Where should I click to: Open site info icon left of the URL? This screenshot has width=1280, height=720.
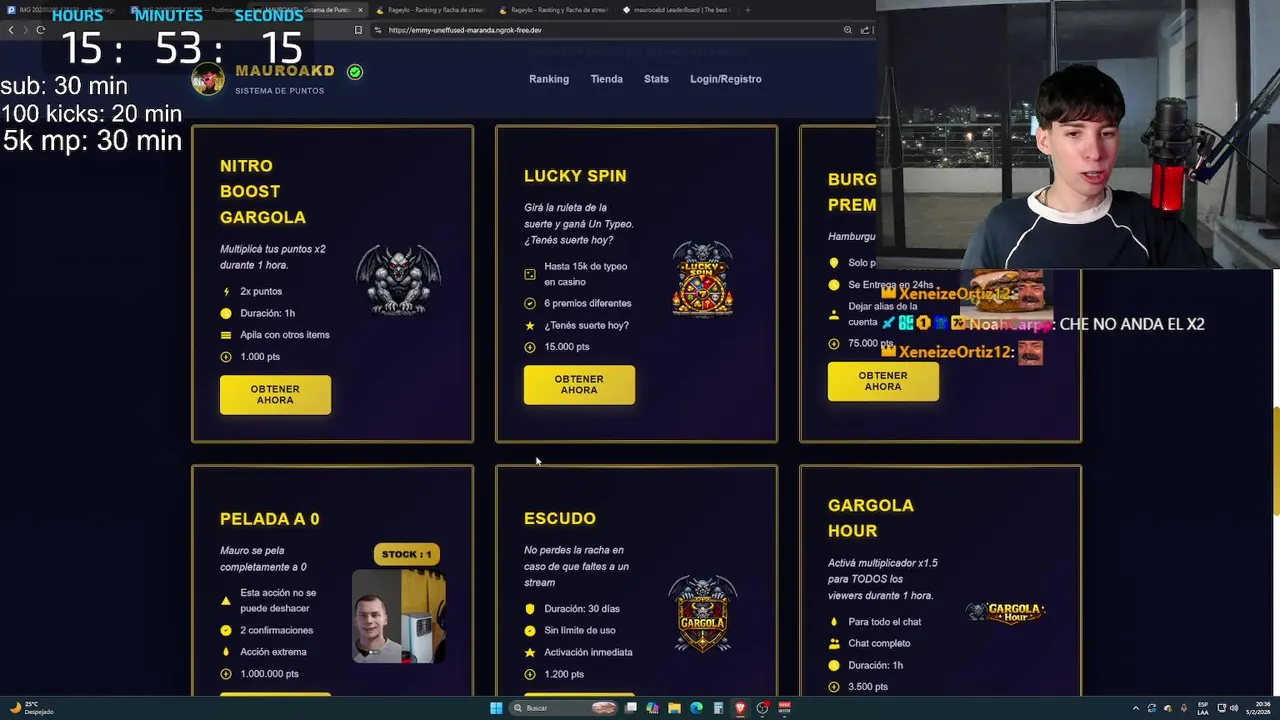pos(378,30)
